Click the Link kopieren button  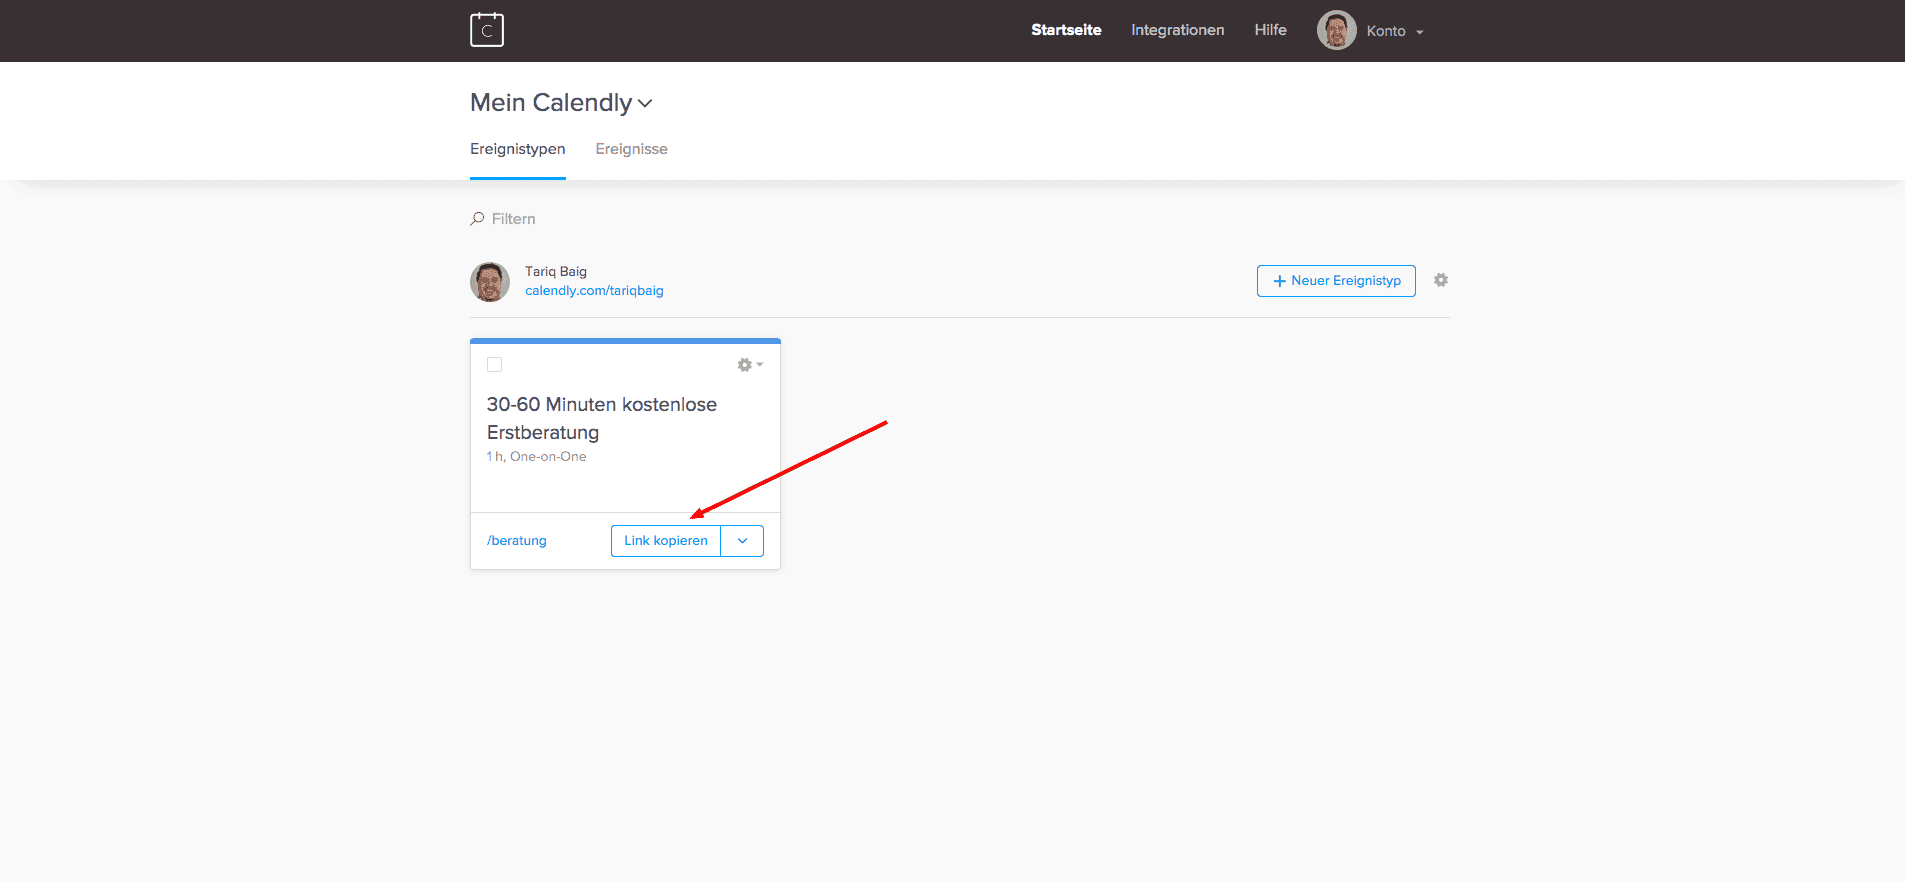666,541
